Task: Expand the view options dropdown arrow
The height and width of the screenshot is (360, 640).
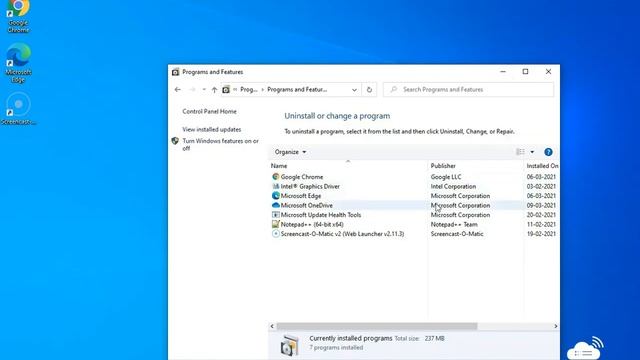Action: (x=532, y=152)
